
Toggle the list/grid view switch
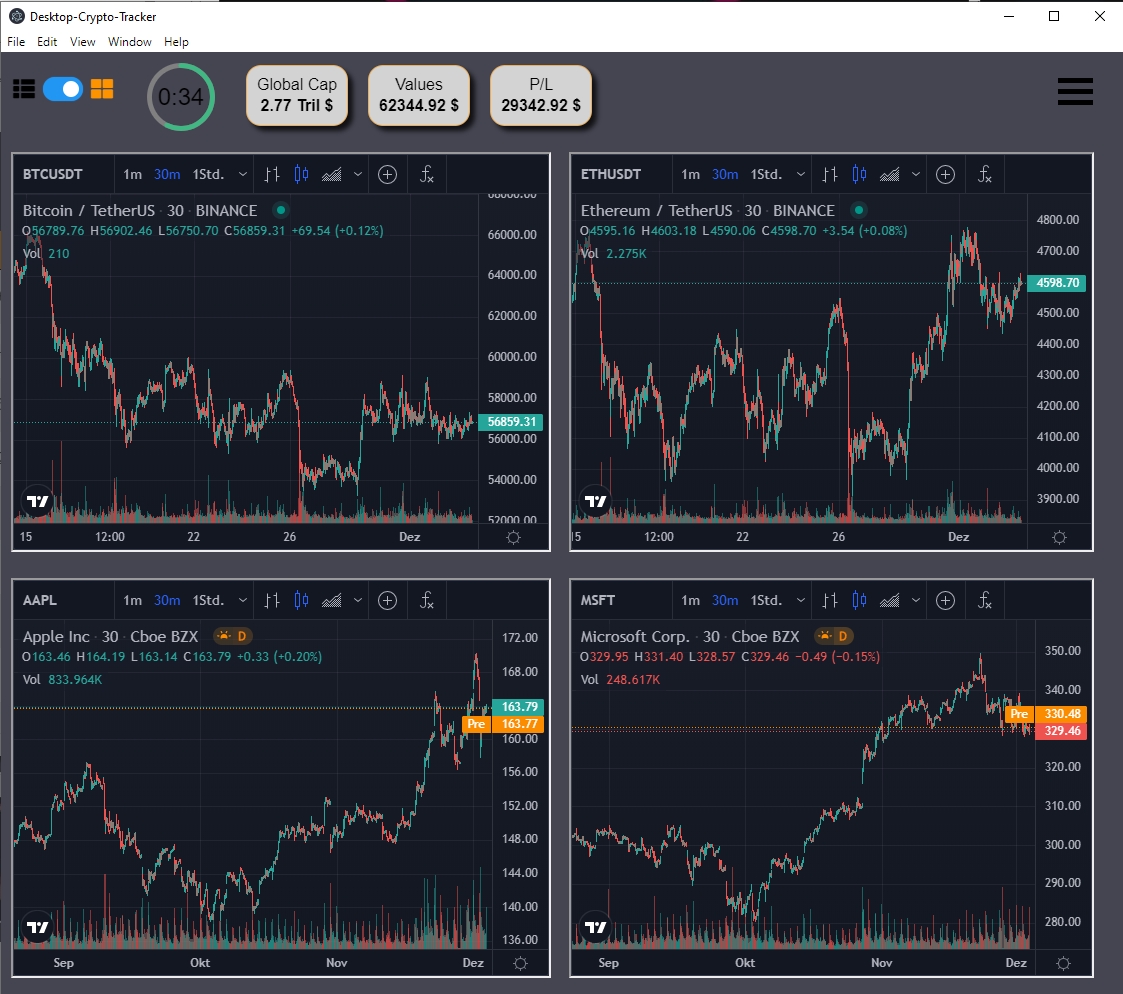[63, 89]
